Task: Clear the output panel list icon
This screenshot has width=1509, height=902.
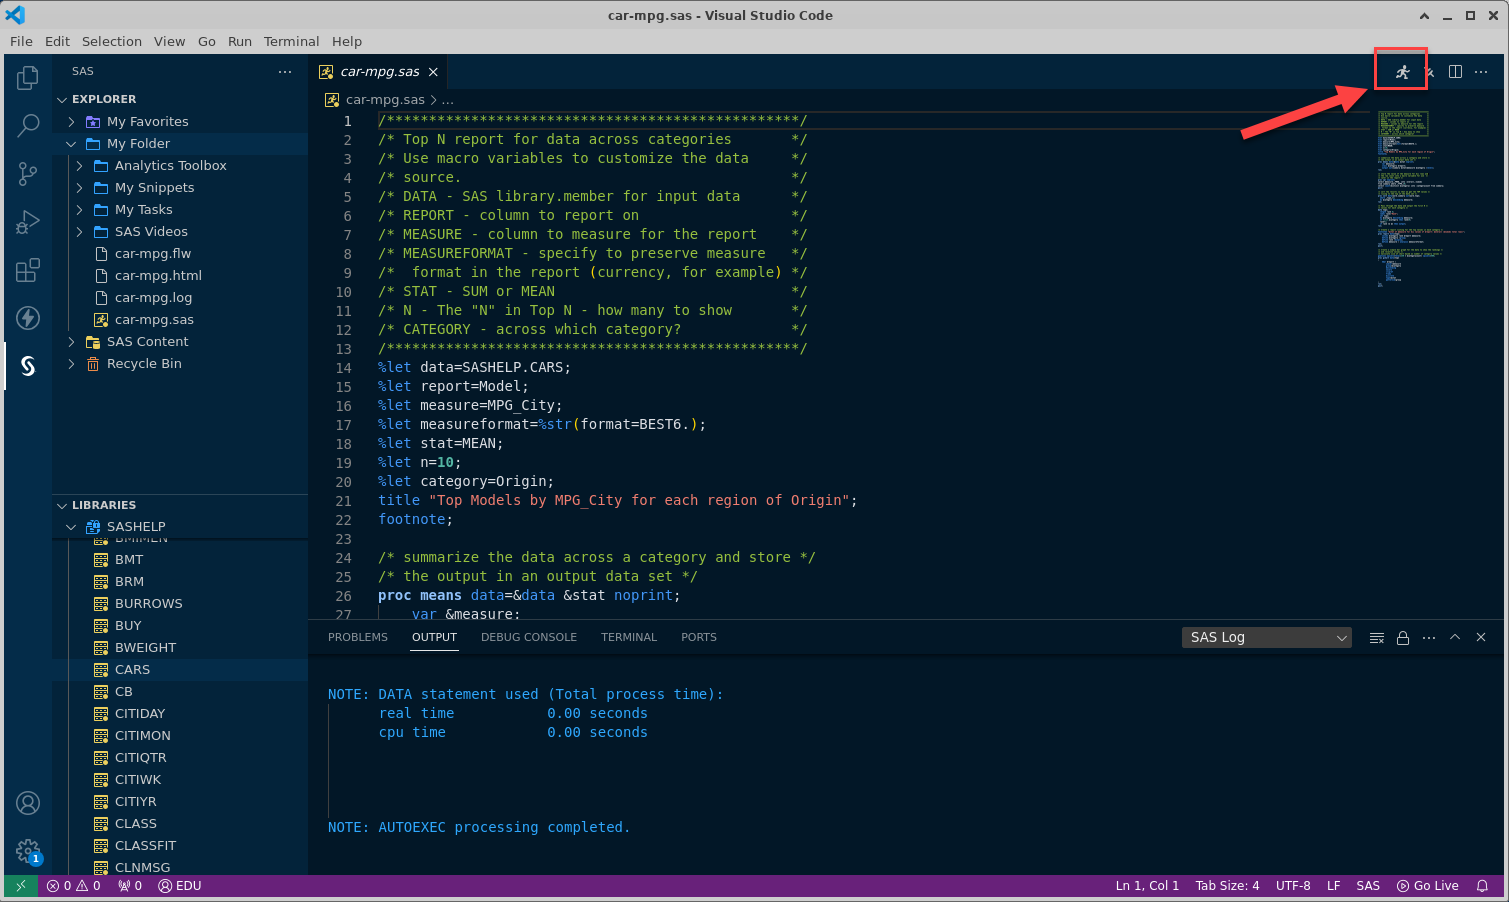Action: [1377, 638]
